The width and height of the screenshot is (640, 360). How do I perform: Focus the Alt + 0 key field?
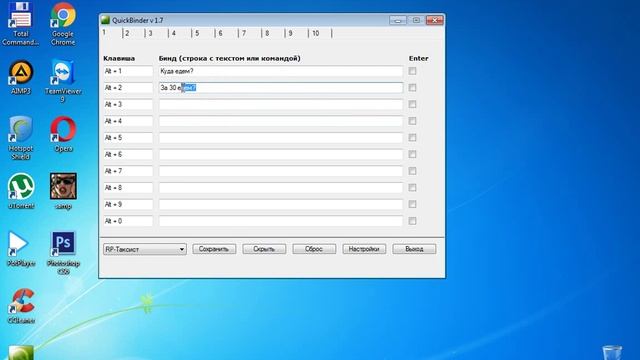128,221
